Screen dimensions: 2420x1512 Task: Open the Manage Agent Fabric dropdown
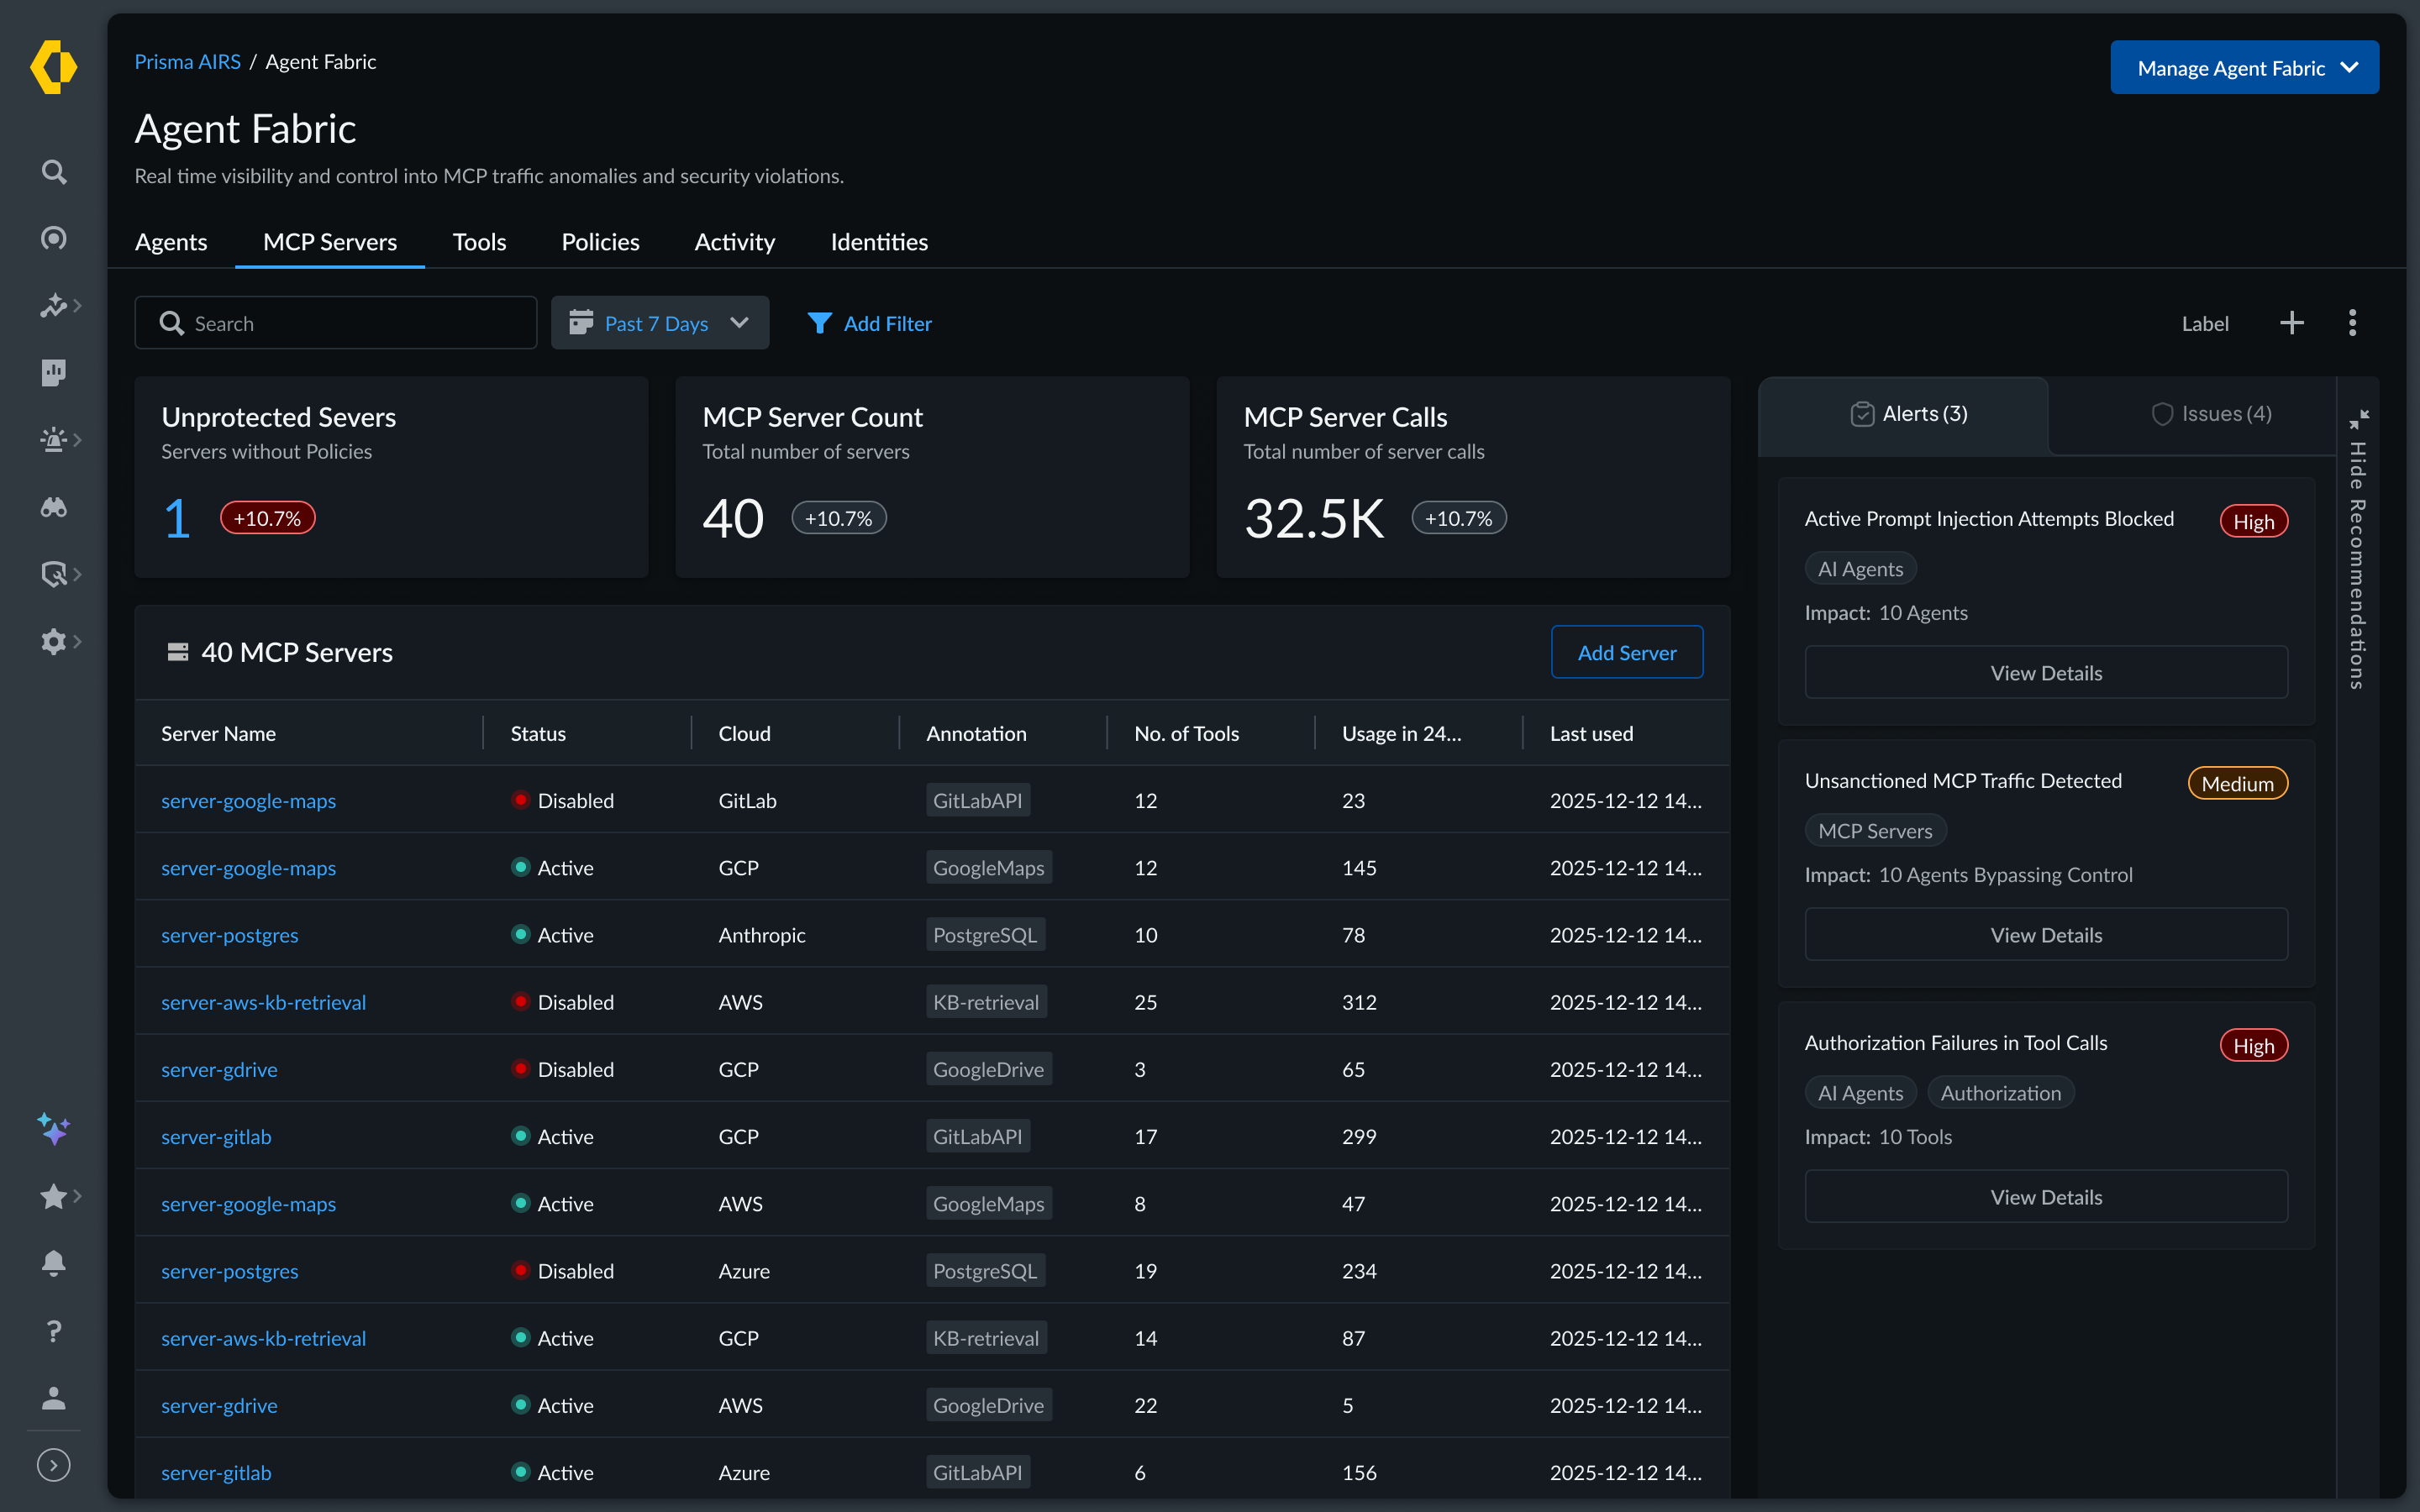[2244, 67]
